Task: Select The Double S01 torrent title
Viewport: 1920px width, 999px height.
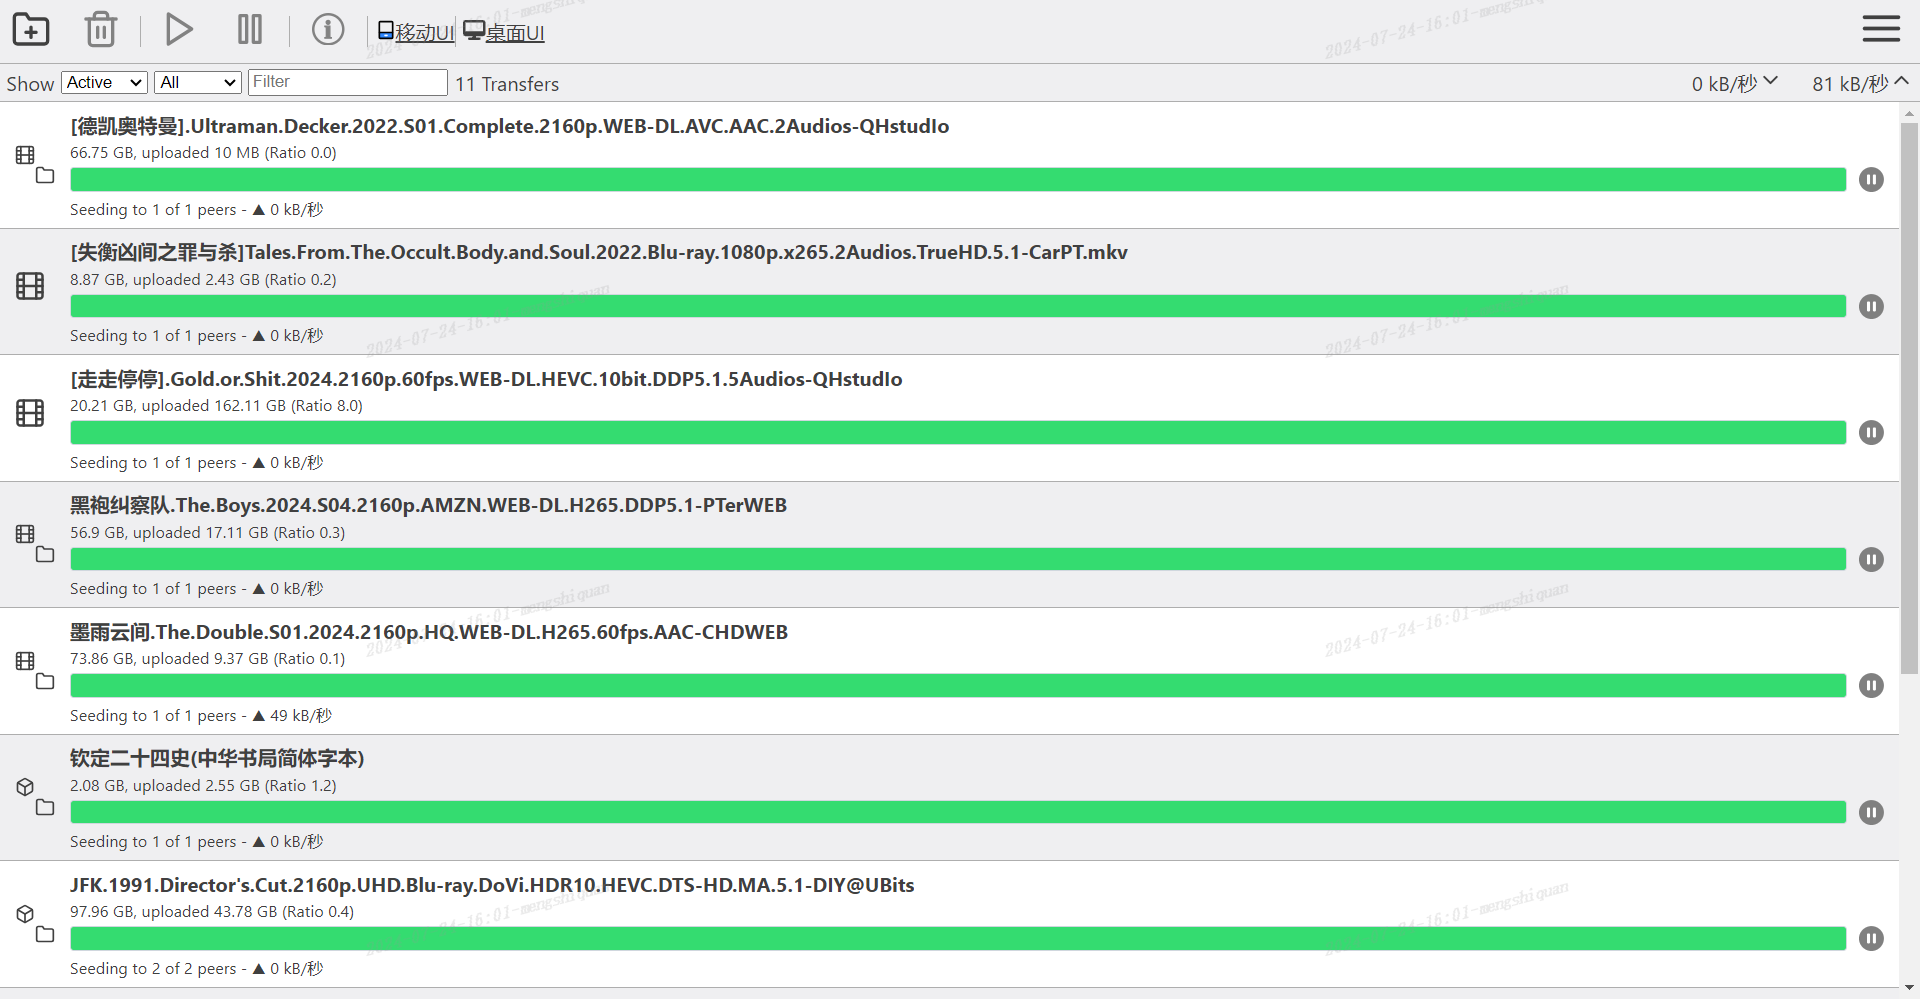Action: tap(428, 632)
